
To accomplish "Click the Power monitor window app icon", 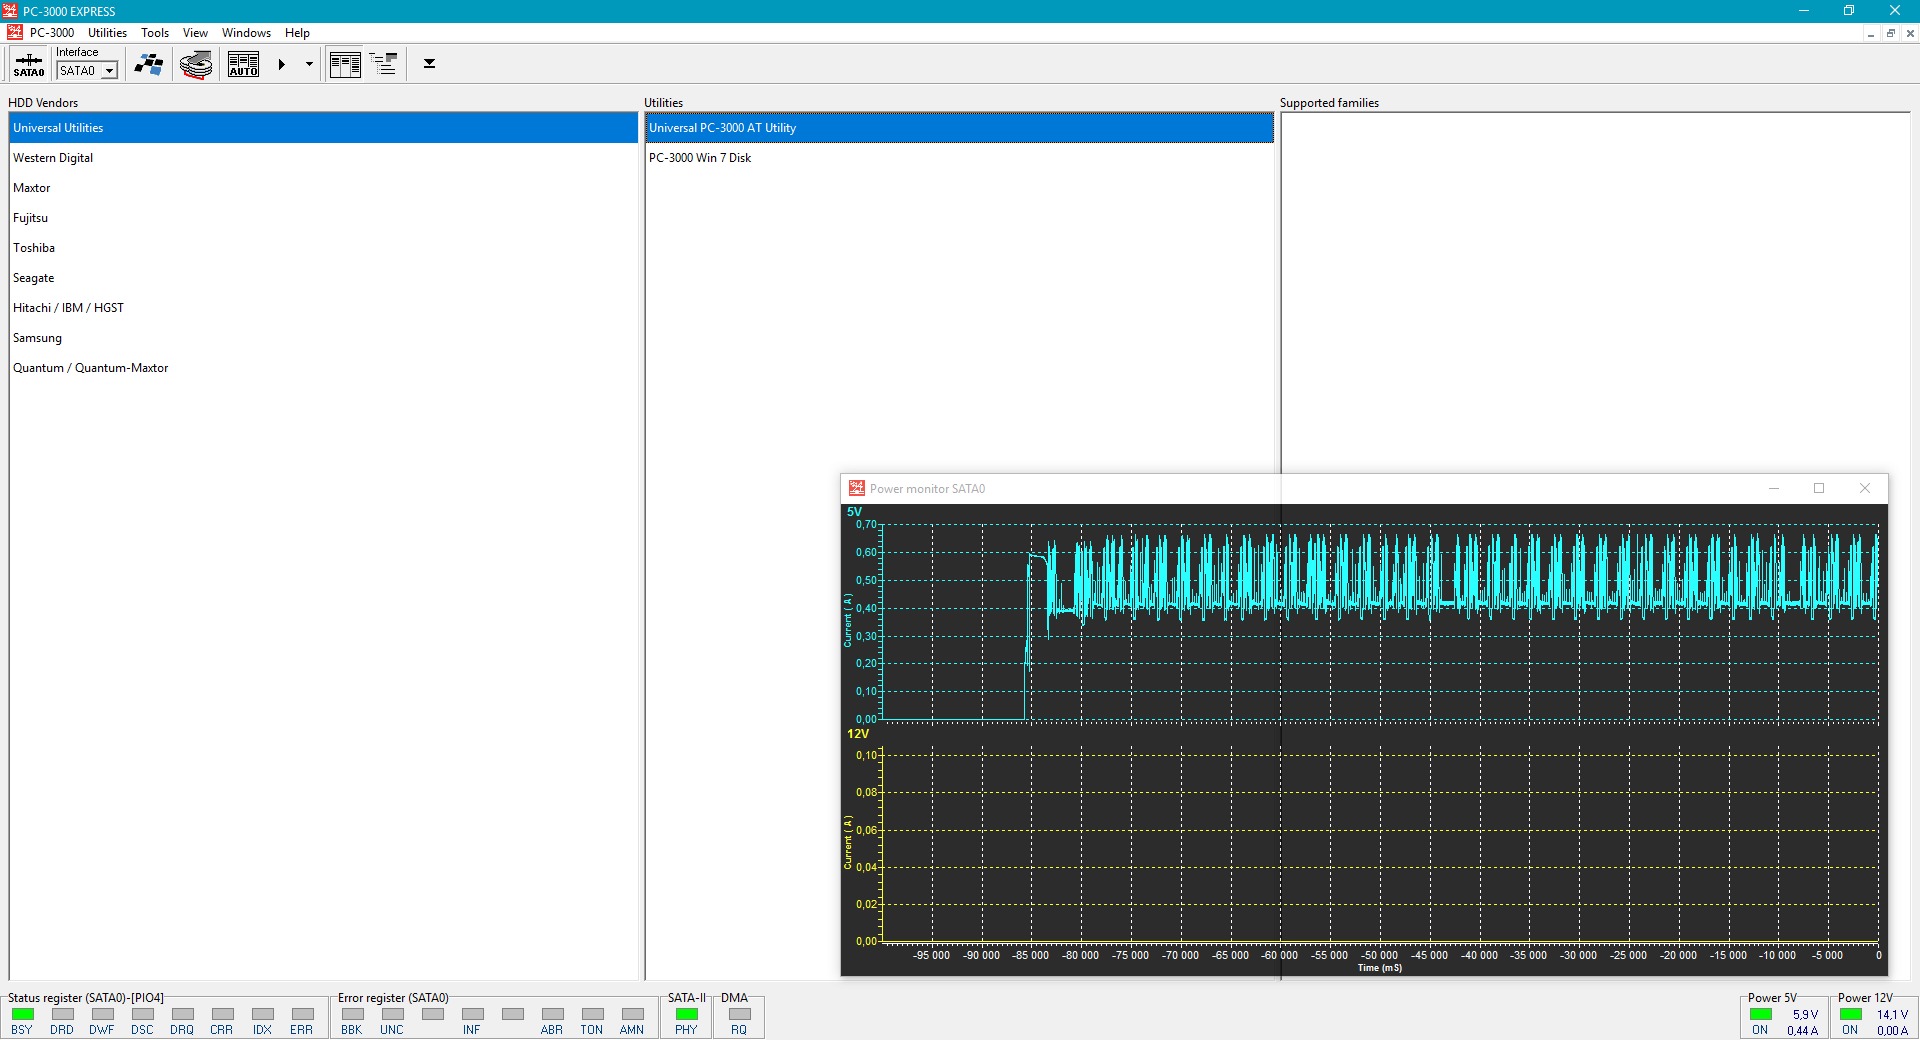I will tap(857, 488).
